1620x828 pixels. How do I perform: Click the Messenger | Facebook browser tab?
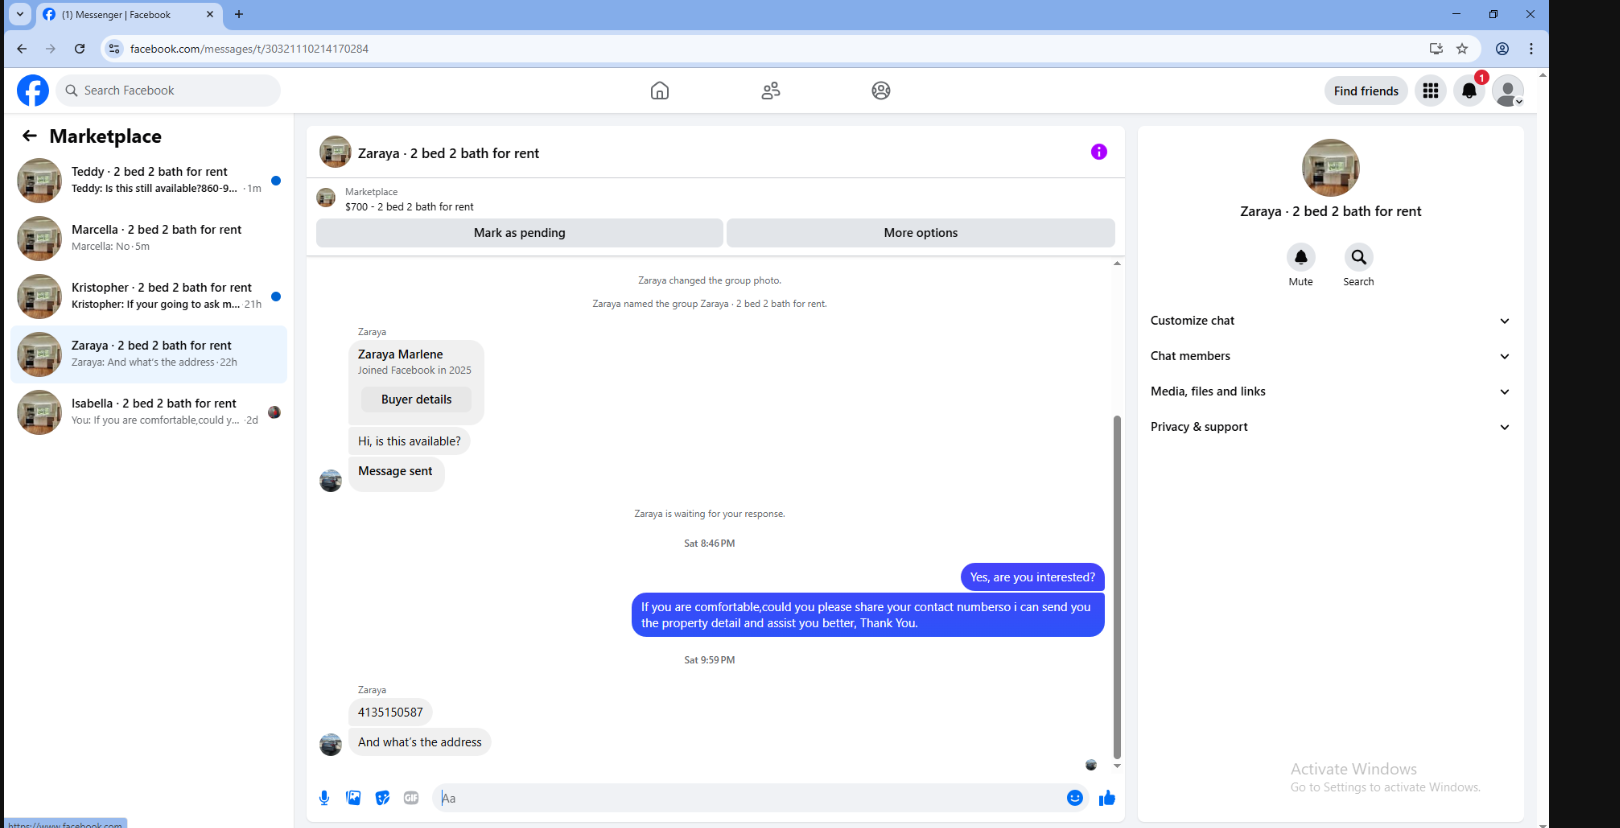[128, 14]
